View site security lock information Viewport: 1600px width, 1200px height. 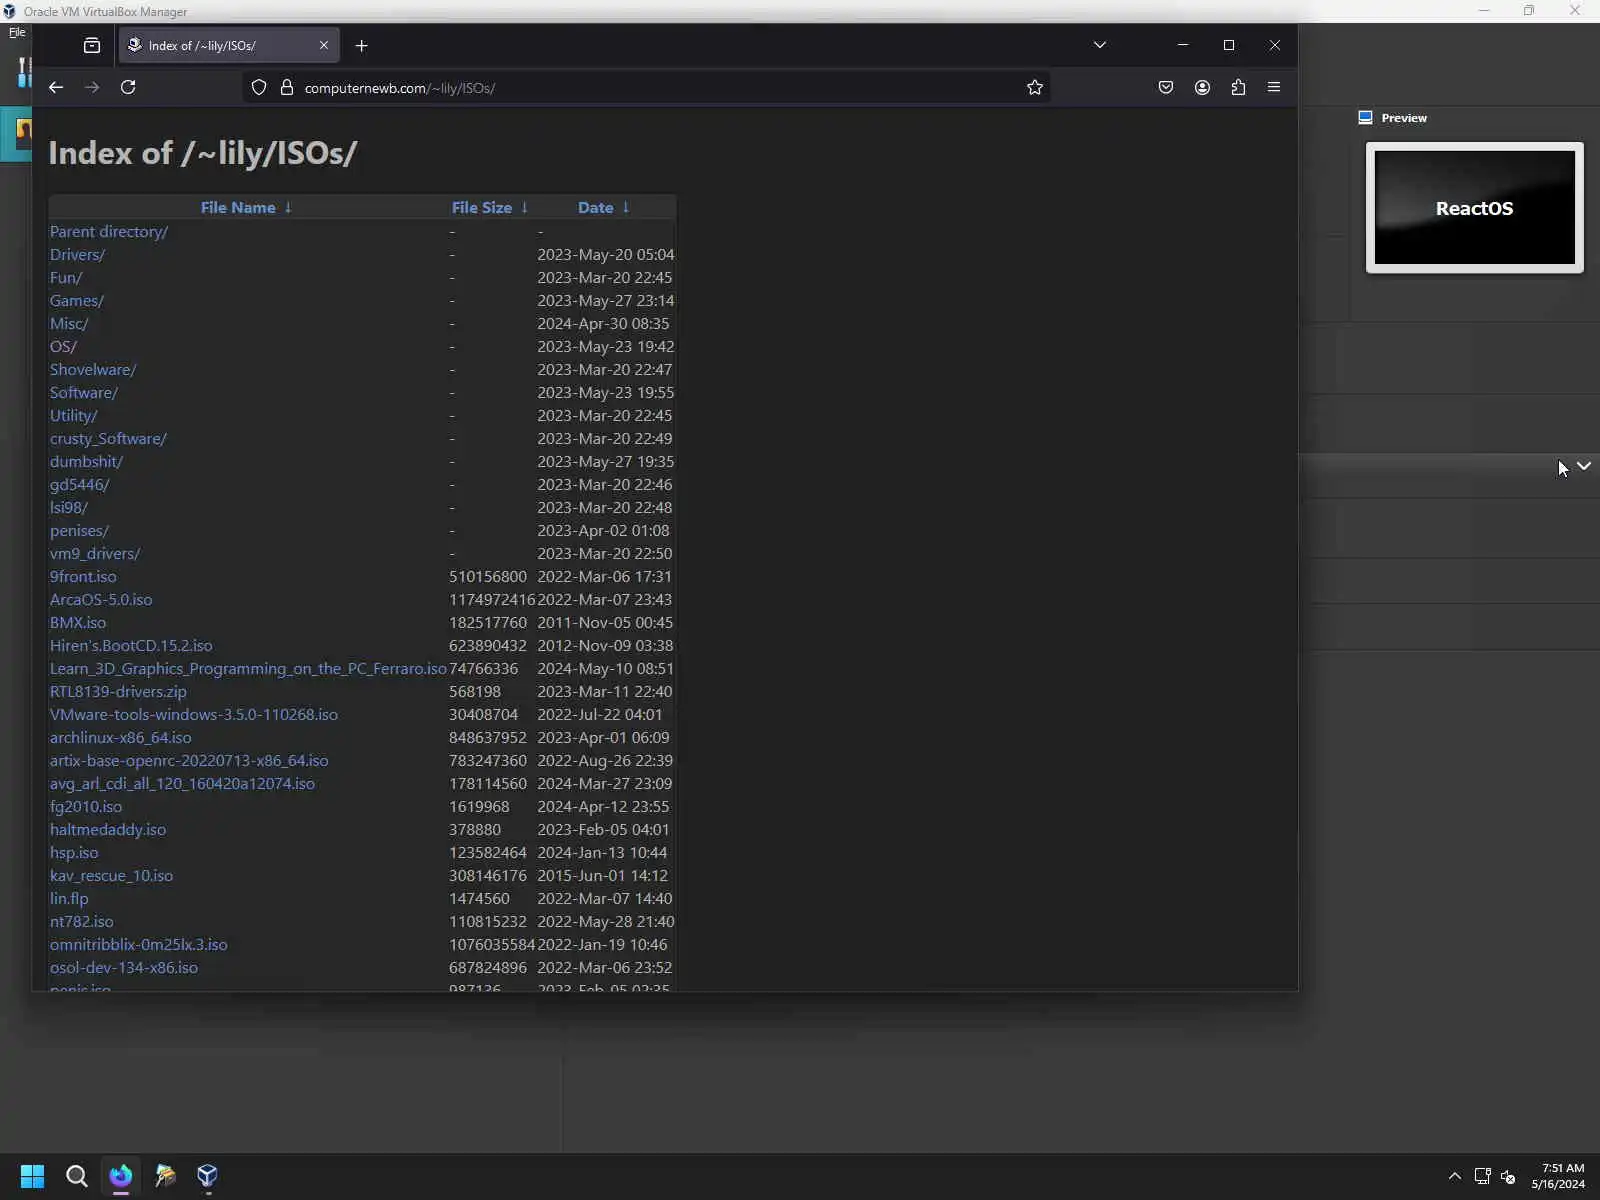click(287, 88)
